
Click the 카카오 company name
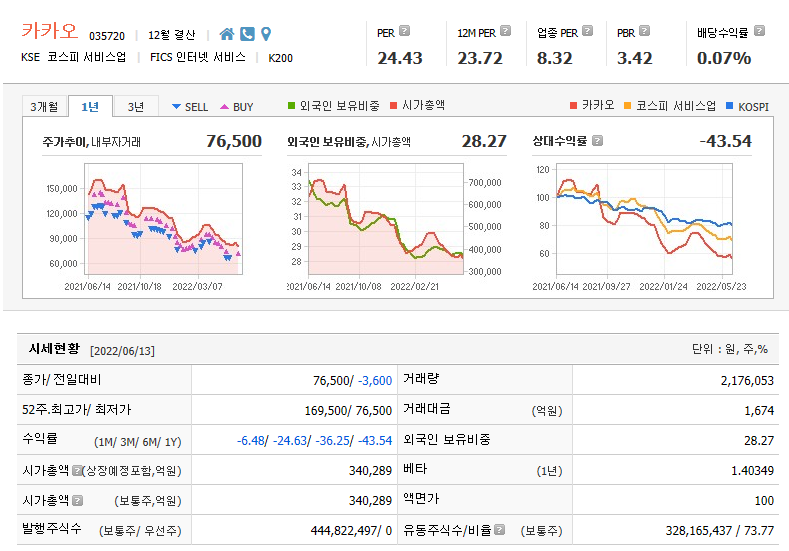tap(50, 31)
